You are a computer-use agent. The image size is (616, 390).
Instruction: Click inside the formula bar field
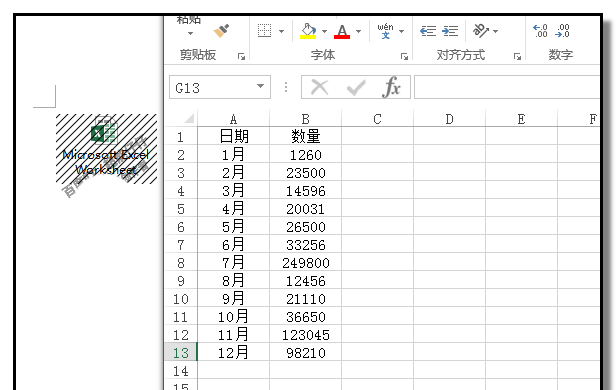click(x=507, y=87)
